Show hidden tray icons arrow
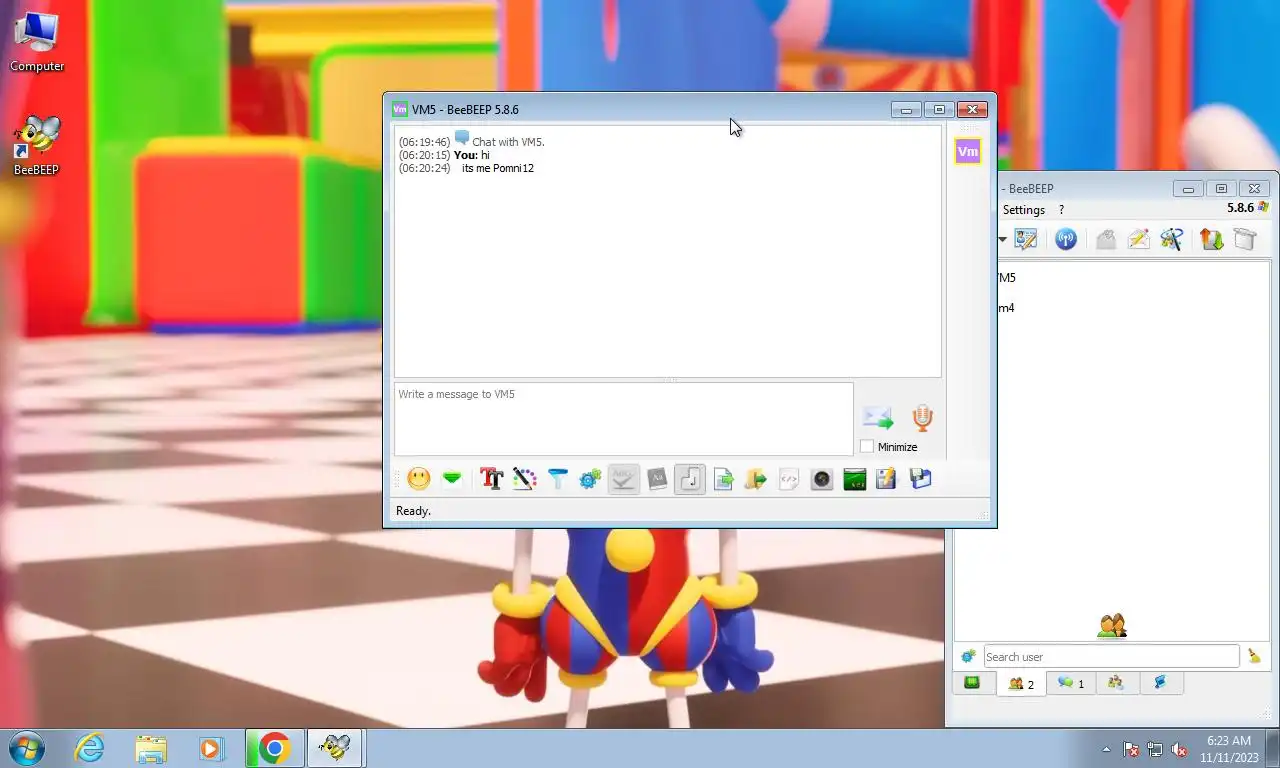1280x768 pixels. click(1106, 749)
